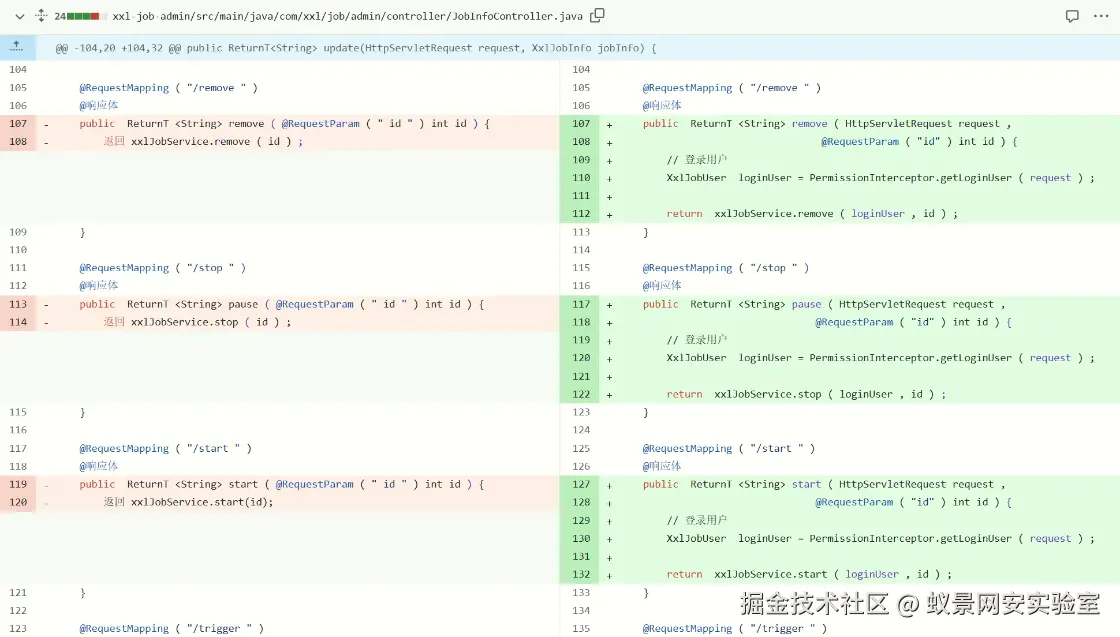Select the hunk header line starting @@ -104,20
Image resolution: width=1120 pixels, height=637 pixels.
(356, 48)
